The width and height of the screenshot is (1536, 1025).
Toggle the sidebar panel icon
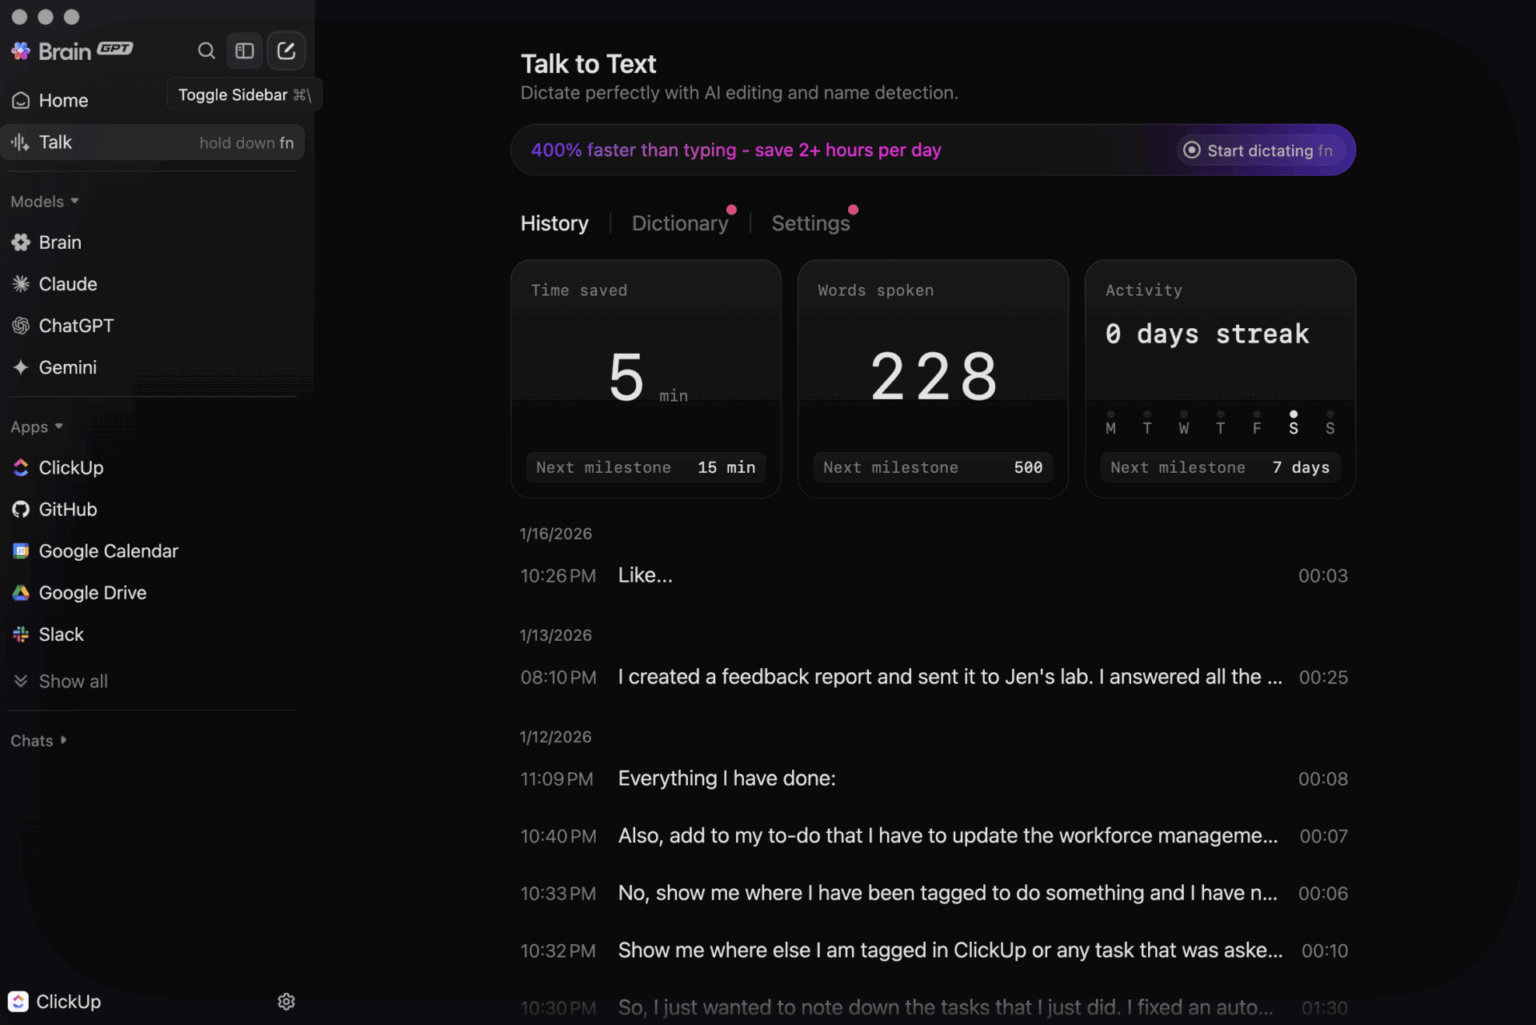[245, 51]
